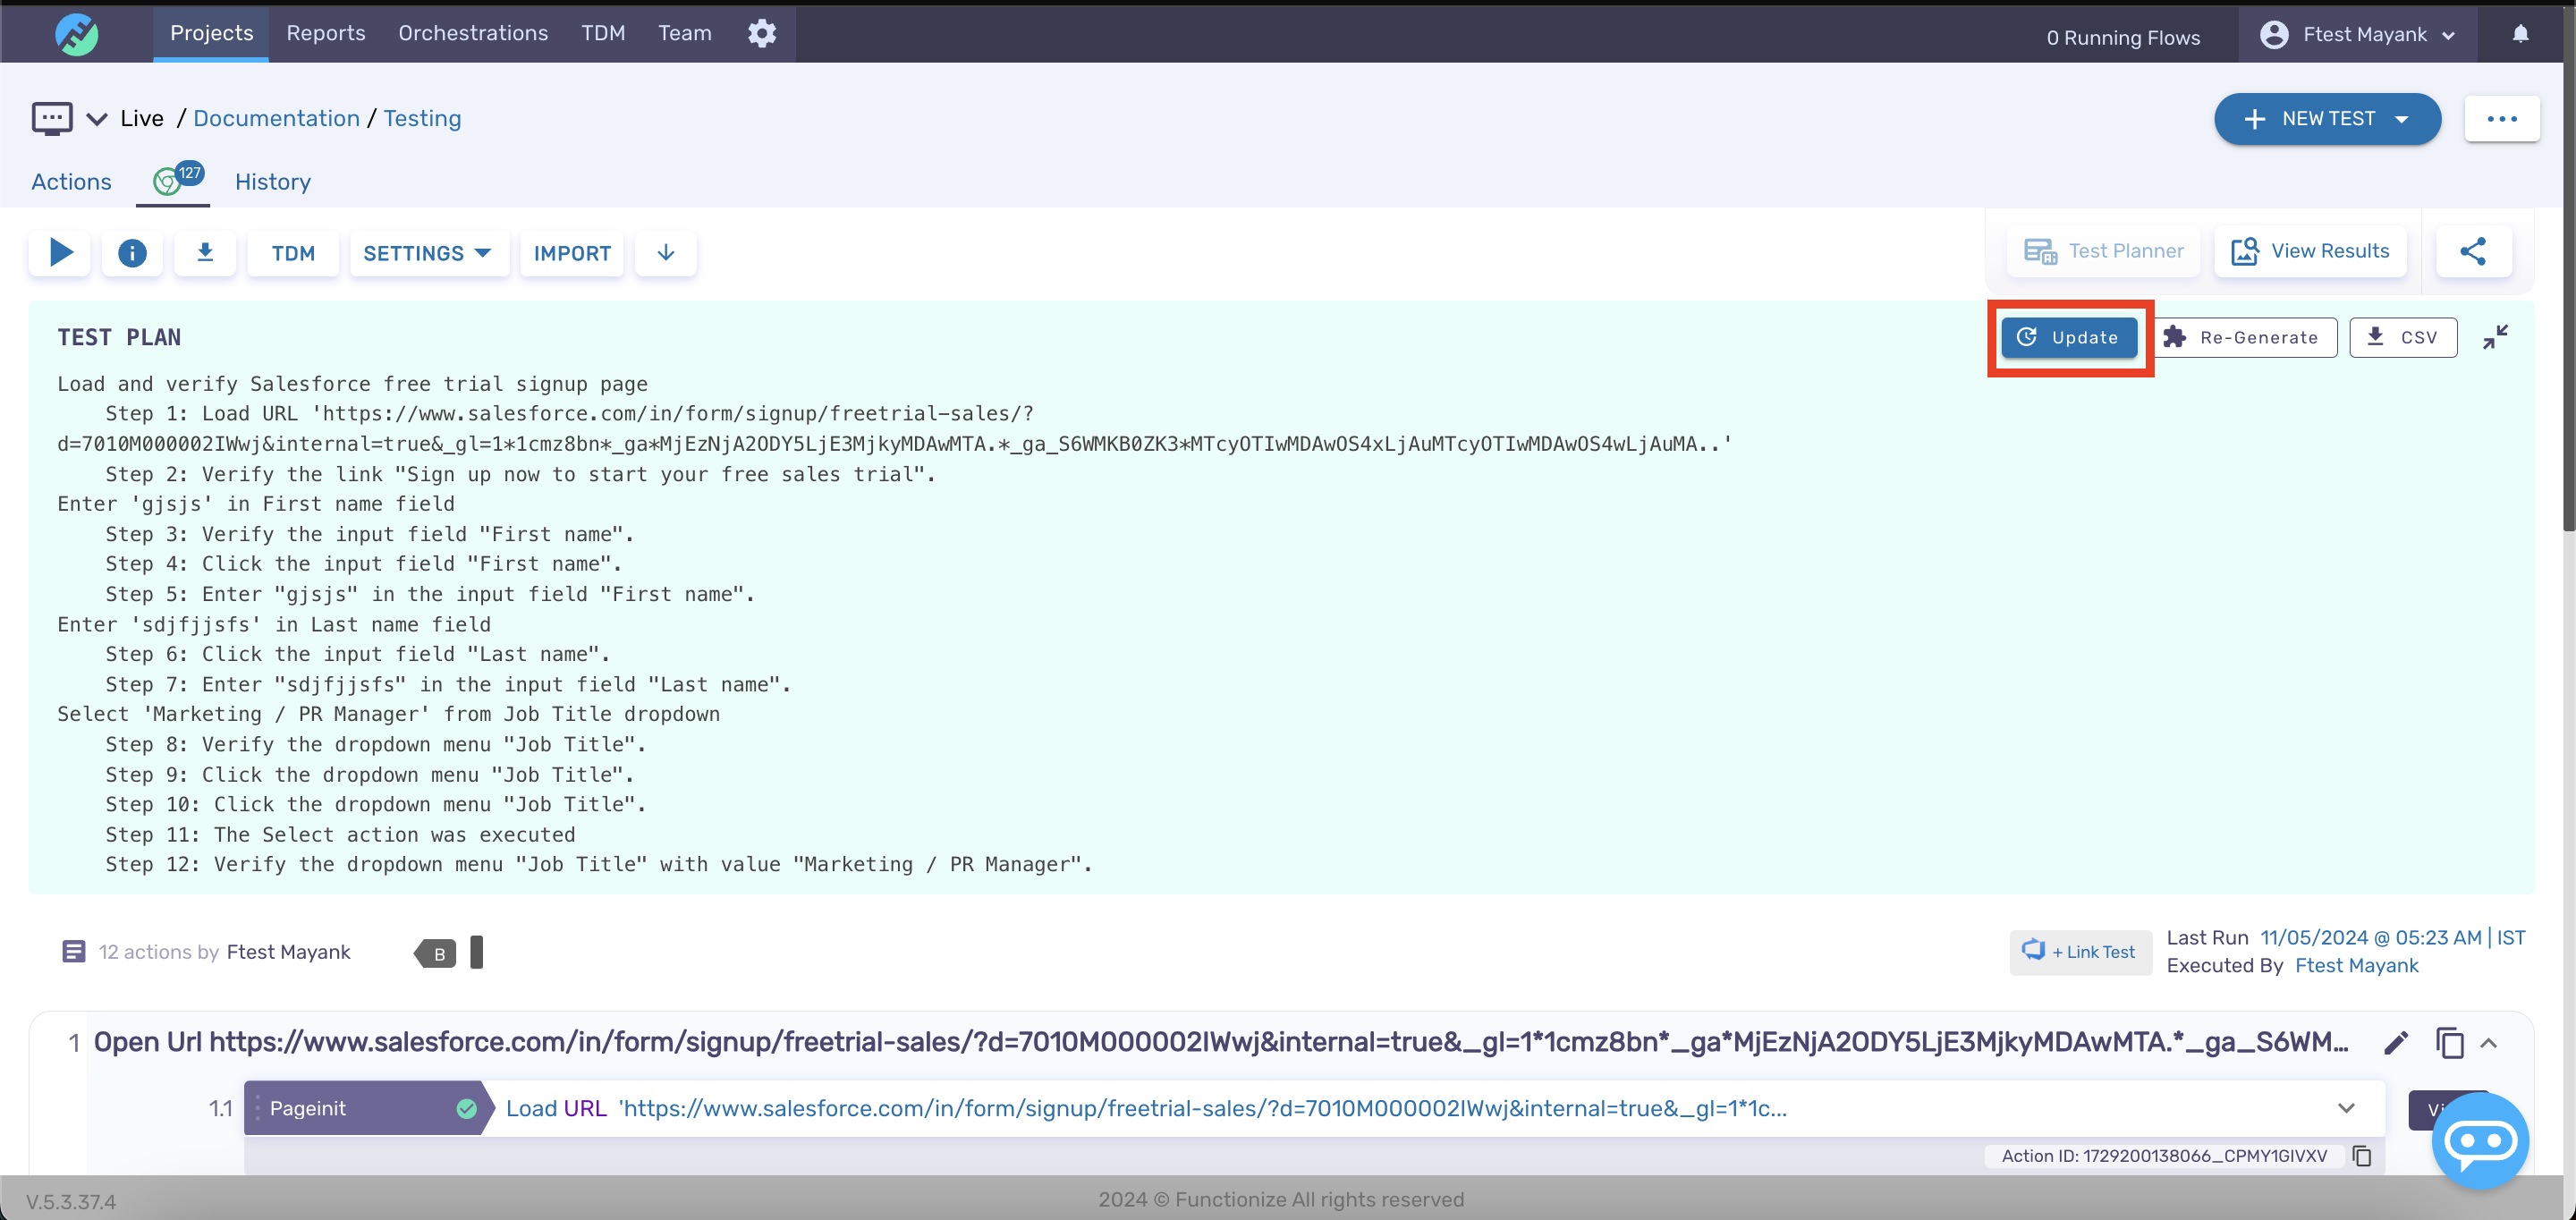Open the NEW TEST dropdown
2576x1220 pixels.
click(2327, 119)
